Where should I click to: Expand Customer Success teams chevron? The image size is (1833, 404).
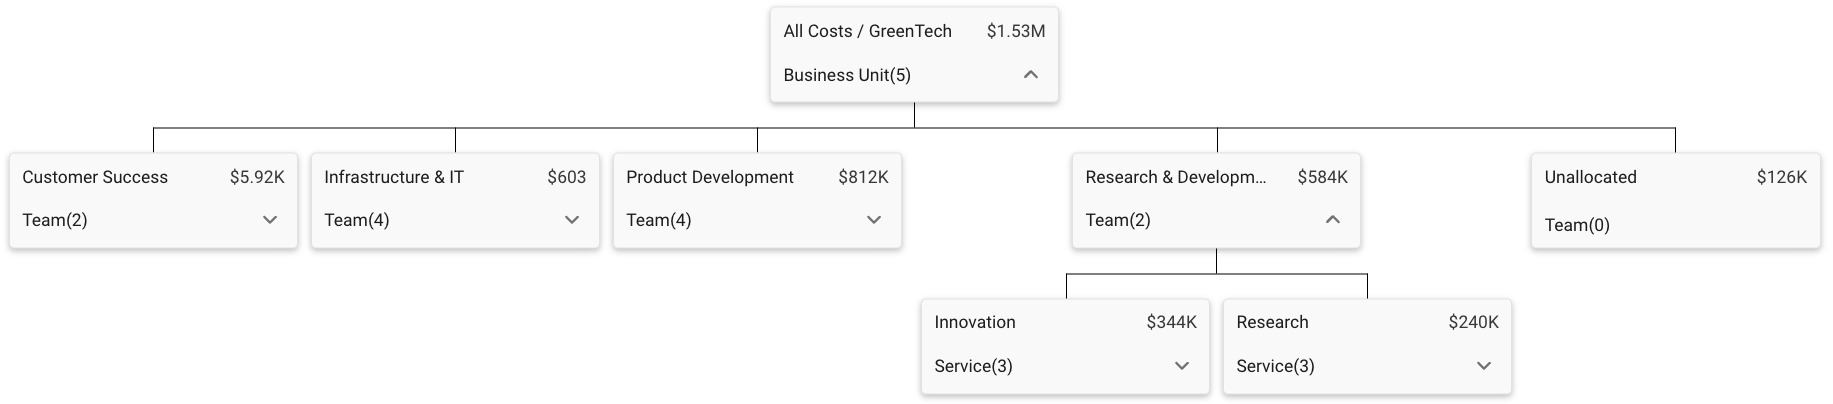(269, 220)
